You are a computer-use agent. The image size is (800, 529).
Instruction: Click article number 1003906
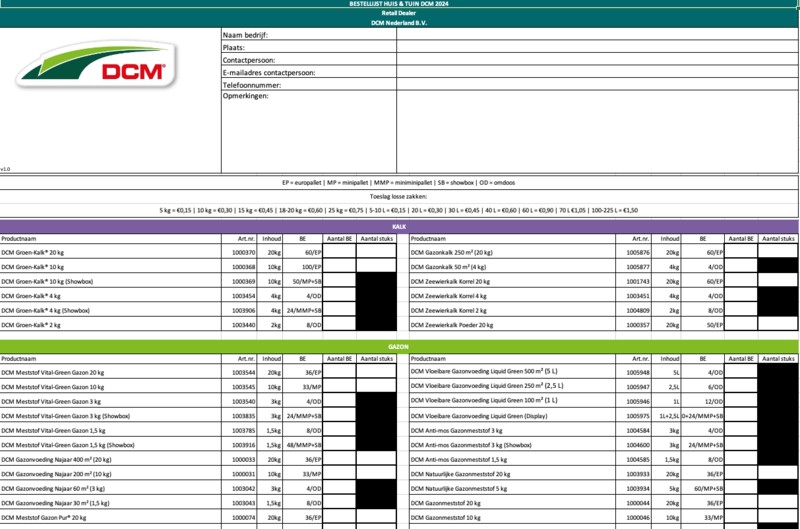(243, 310)
